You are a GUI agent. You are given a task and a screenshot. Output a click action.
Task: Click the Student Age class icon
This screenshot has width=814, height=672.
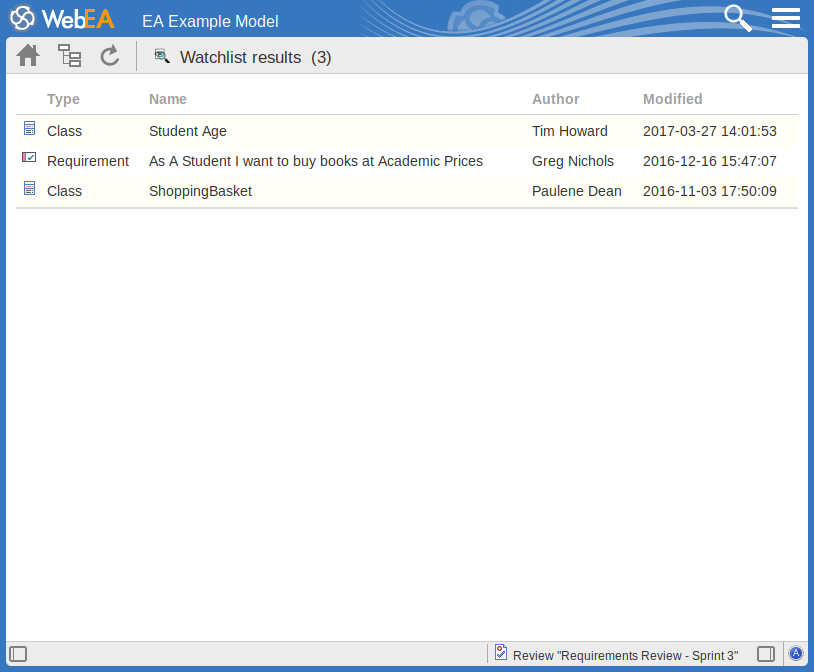(30, 129)
